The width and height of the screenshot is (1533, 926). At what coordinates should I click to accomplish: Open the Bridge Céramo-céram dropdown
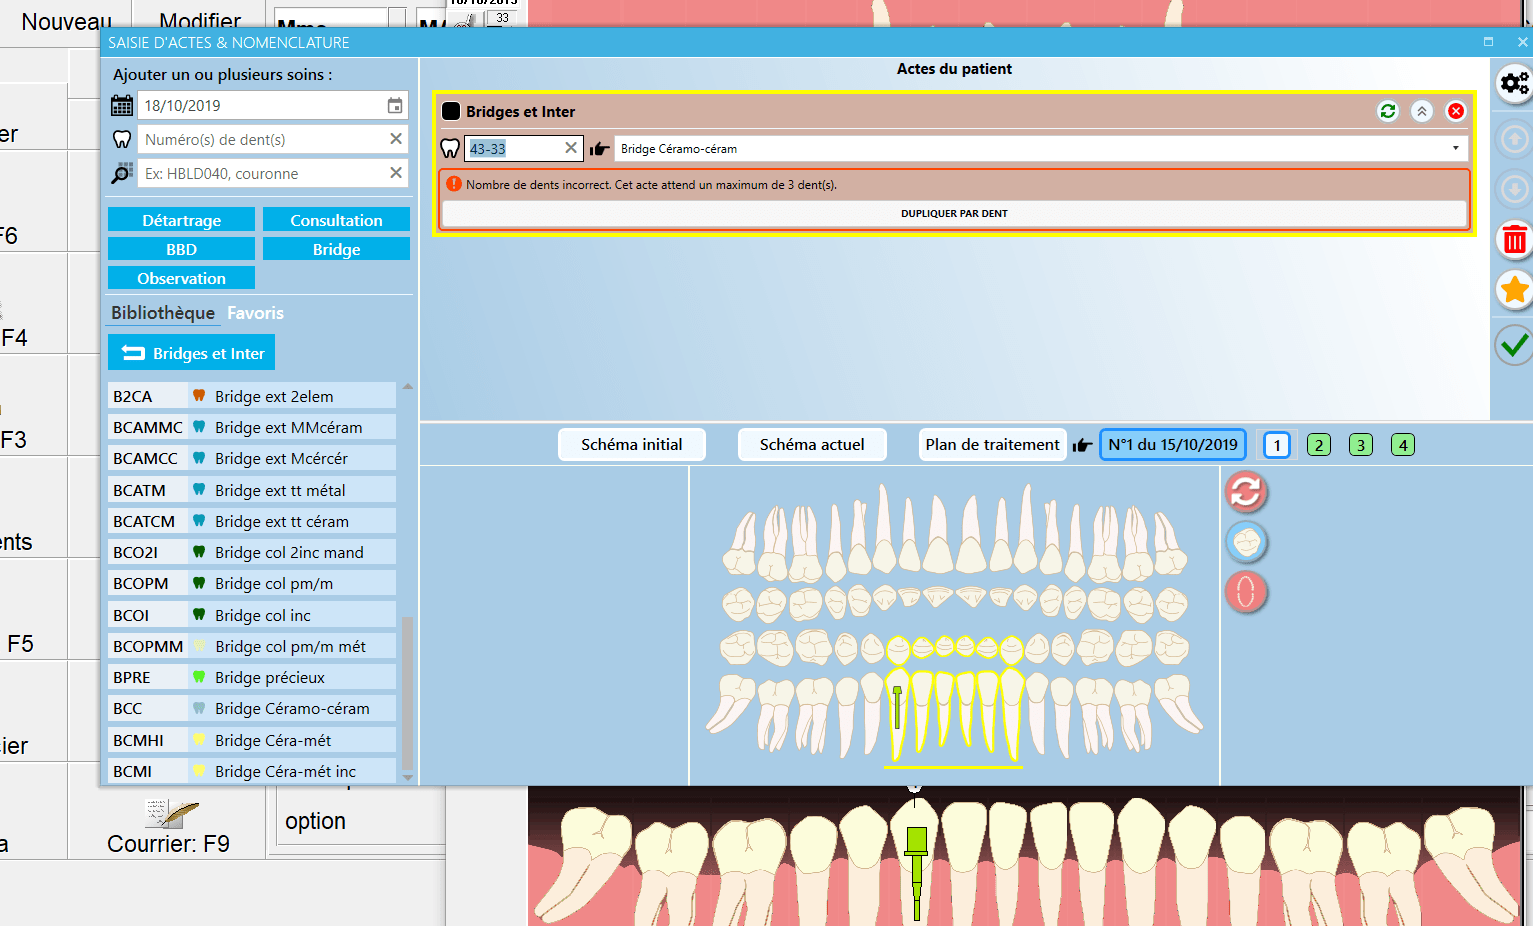pos(1455,149)
